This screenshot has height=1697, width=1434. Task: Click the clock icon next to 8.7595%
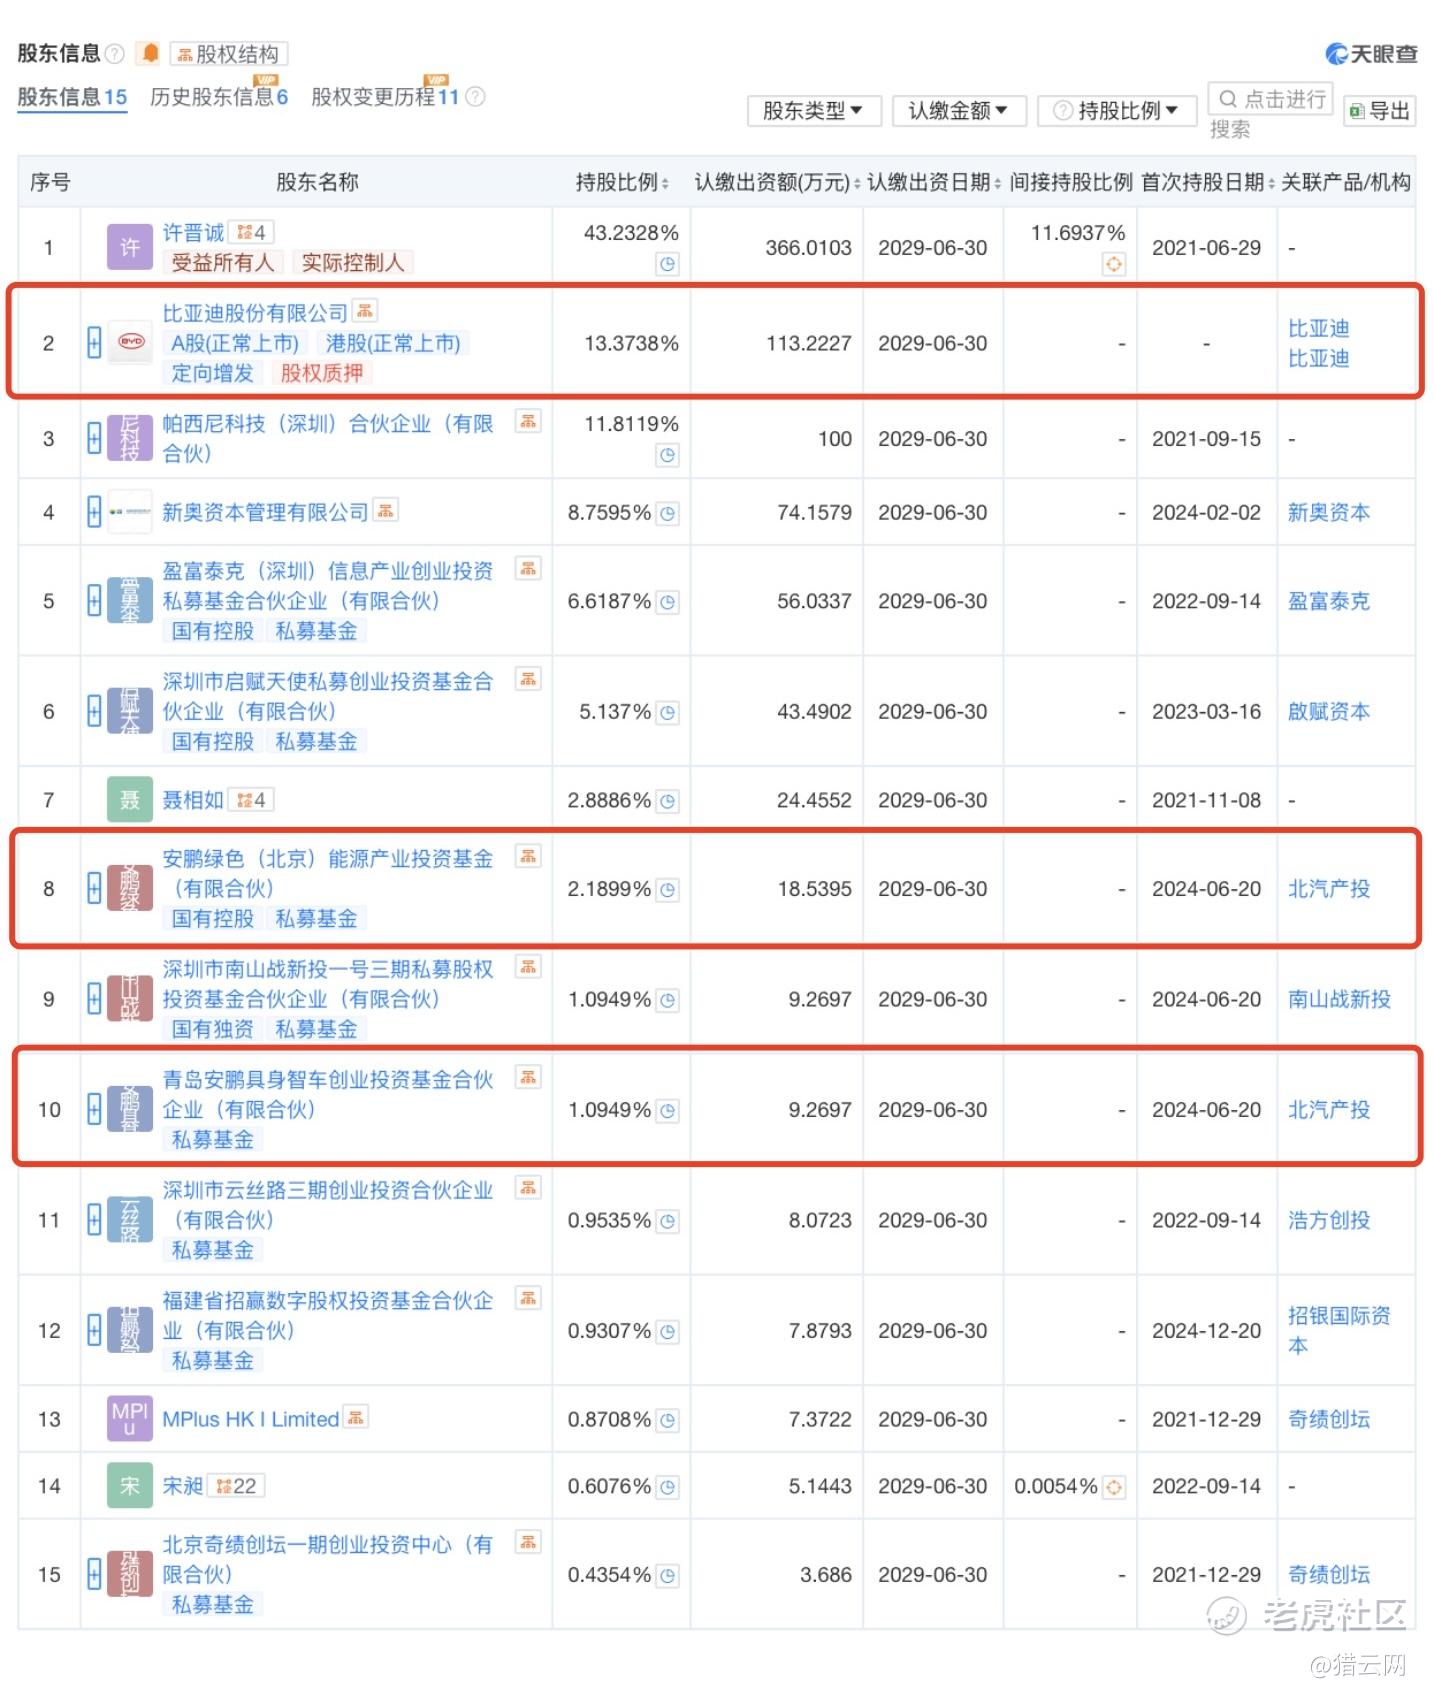(x=668, y=513)
